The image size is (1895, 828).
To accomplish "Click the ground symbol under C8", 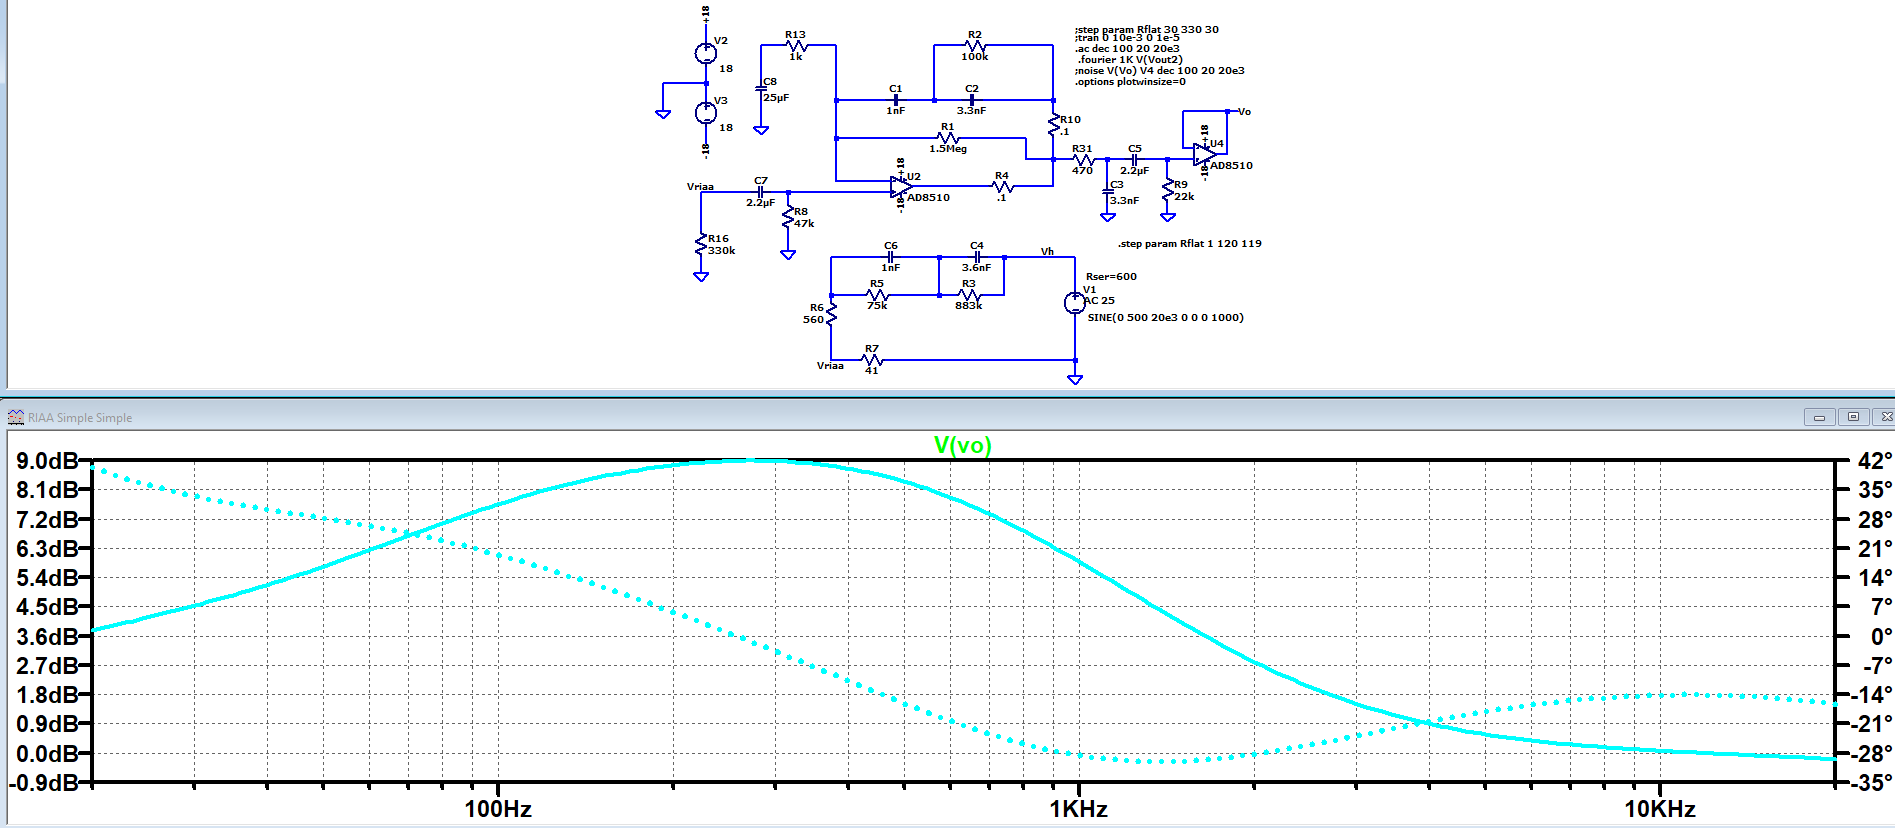I will (762, 130).
